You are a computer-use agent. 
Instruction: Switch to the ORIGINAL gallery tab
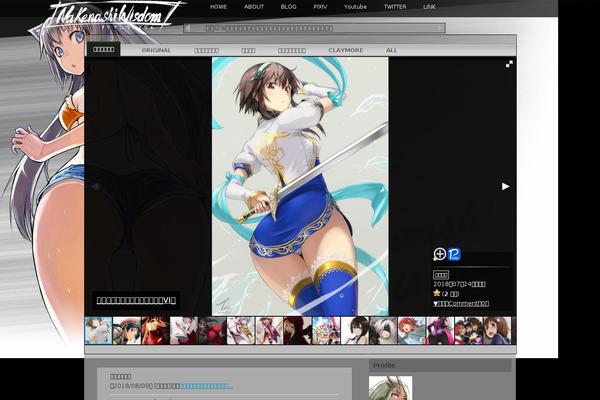pos(156,50)
